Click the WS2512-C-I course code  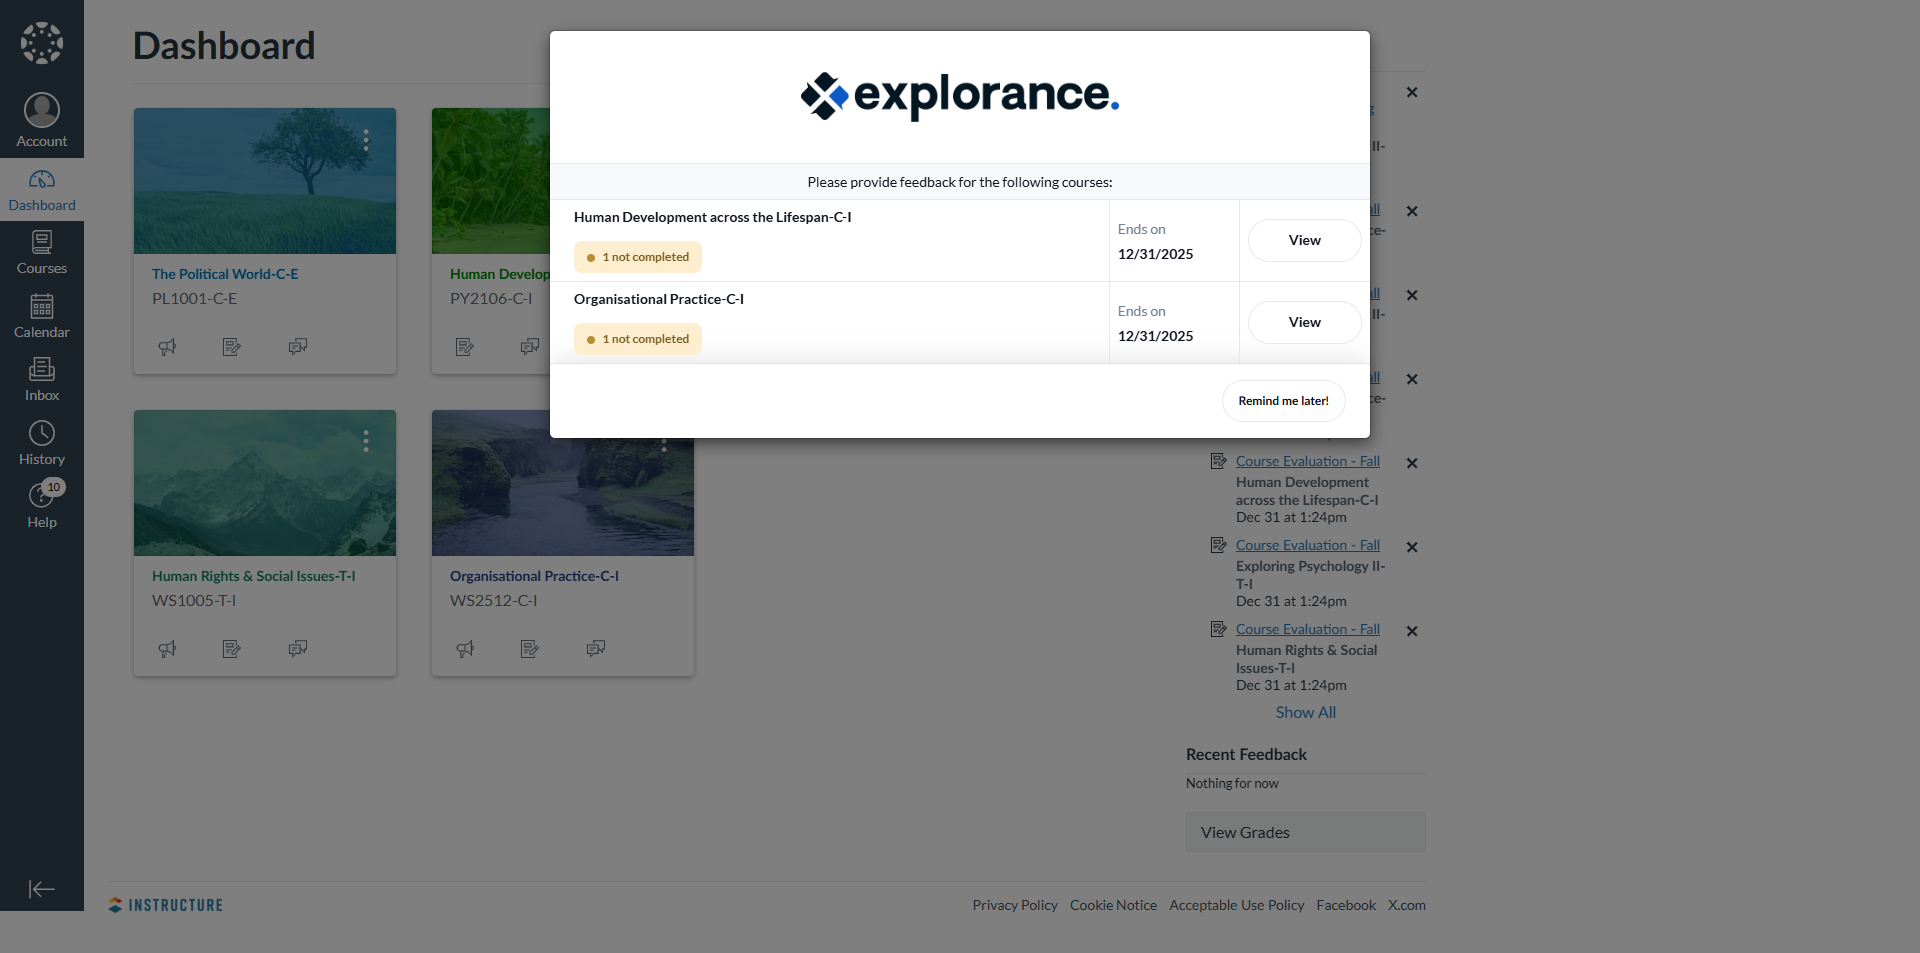point(494,600)
